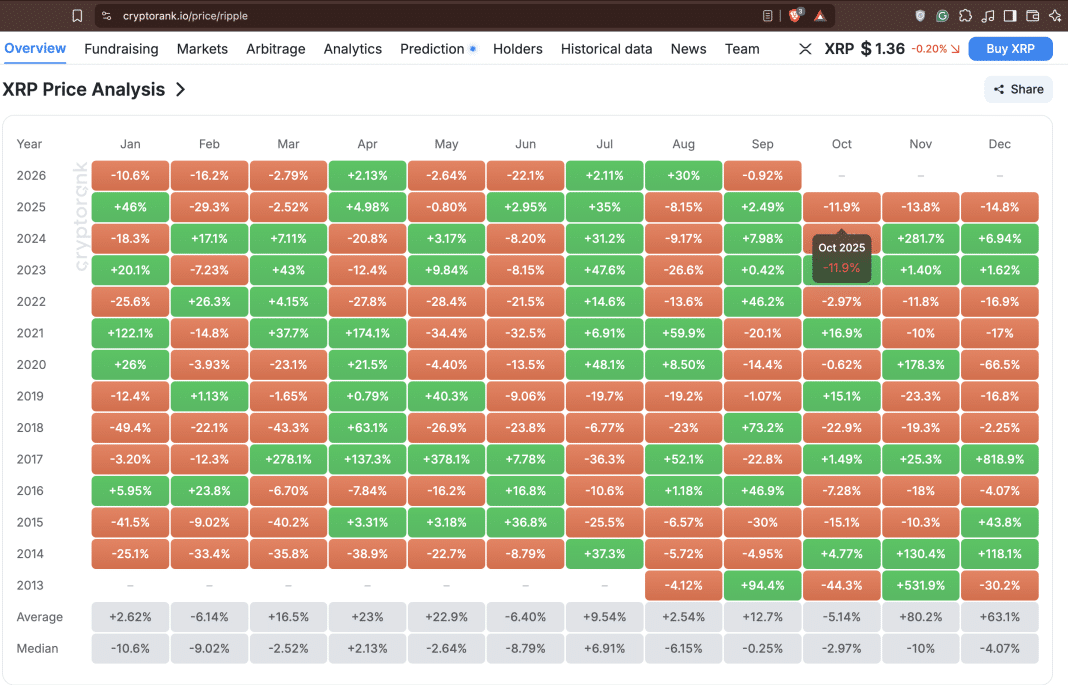Click the XRP $1.36 price label

click(x=864, y=49)
